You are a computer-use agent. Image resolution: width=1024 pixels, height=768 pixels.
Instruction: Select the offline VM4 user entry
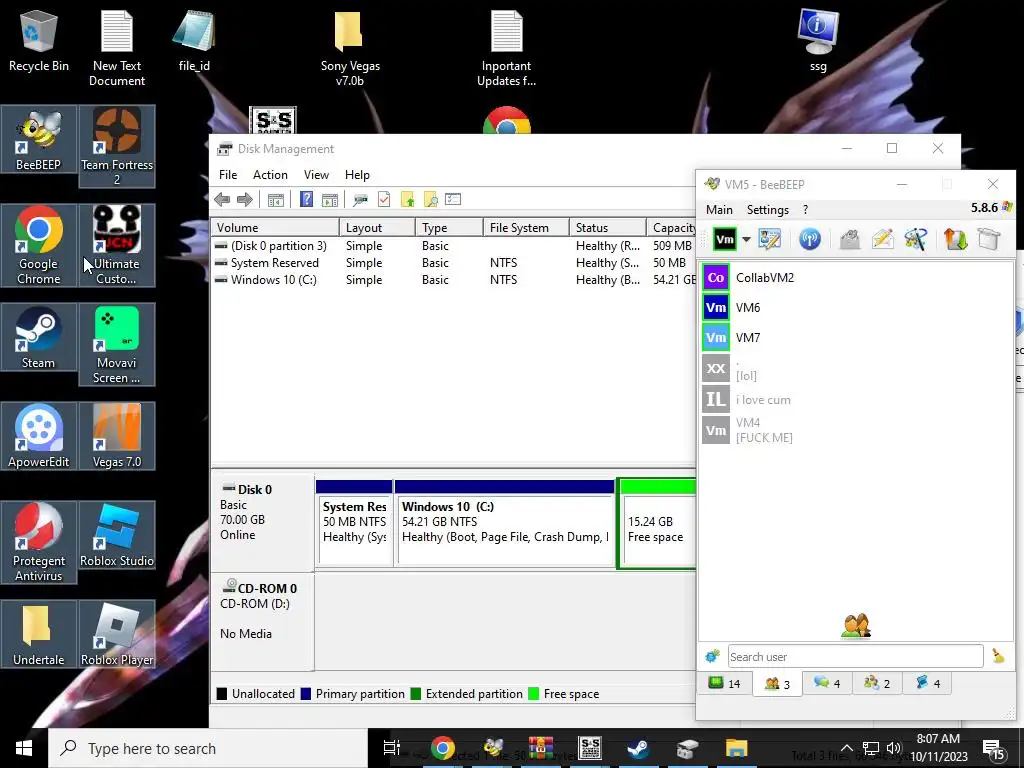point(856,430)
